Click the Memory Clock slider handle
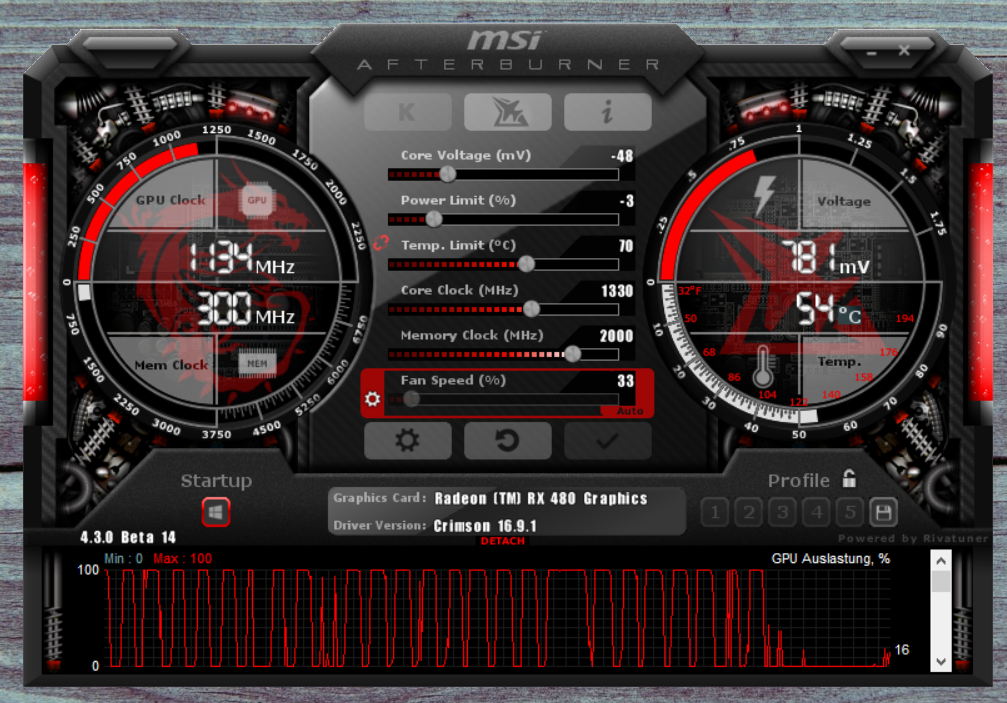Screen dimensions: 1007x703 pyautogui.click(x=572, y=354)
